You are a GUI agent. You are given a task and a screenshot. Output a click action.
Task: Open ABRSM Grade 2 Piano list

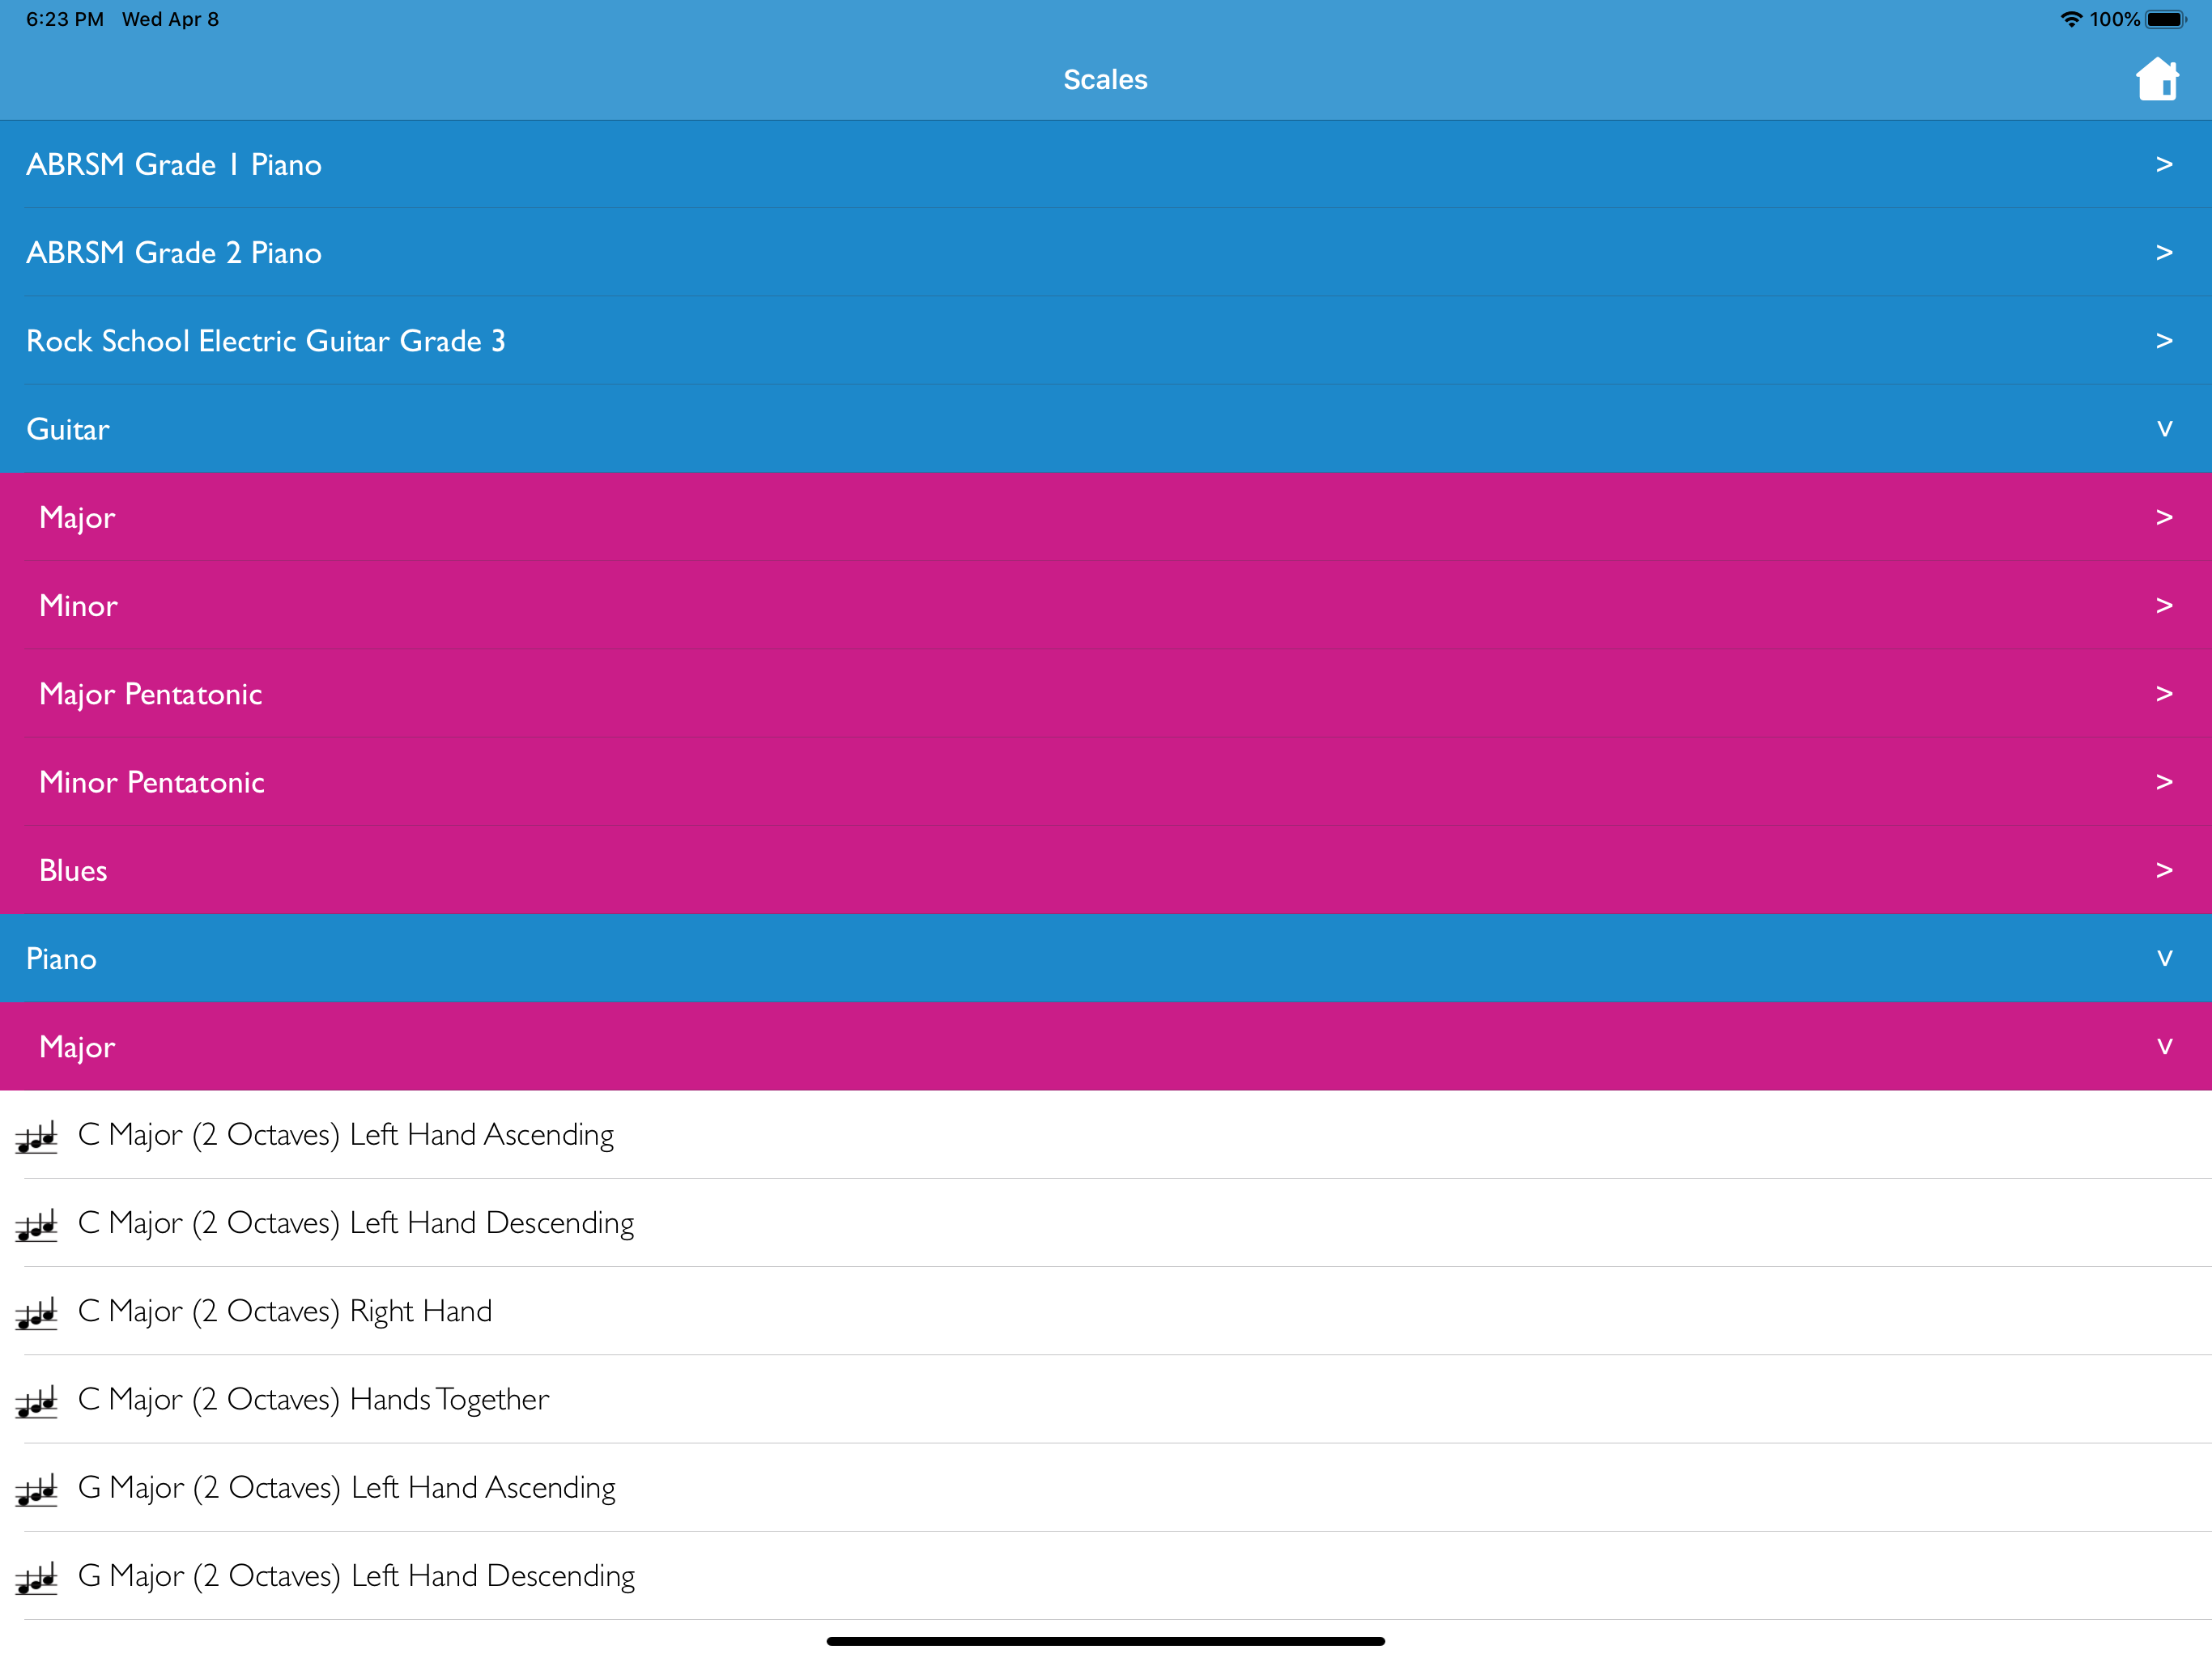[1106, 252]
